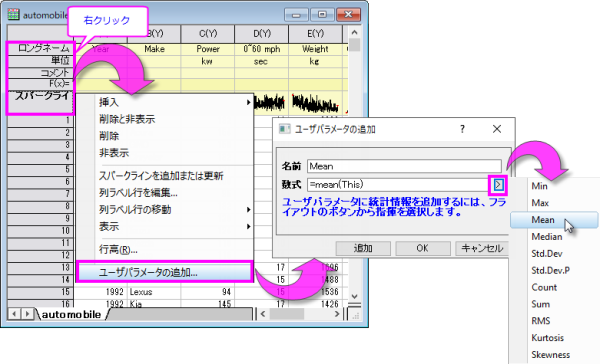Click the 追加 button in the dialog
This screenshot has height=364, width=600.
(x=363, y=248)
